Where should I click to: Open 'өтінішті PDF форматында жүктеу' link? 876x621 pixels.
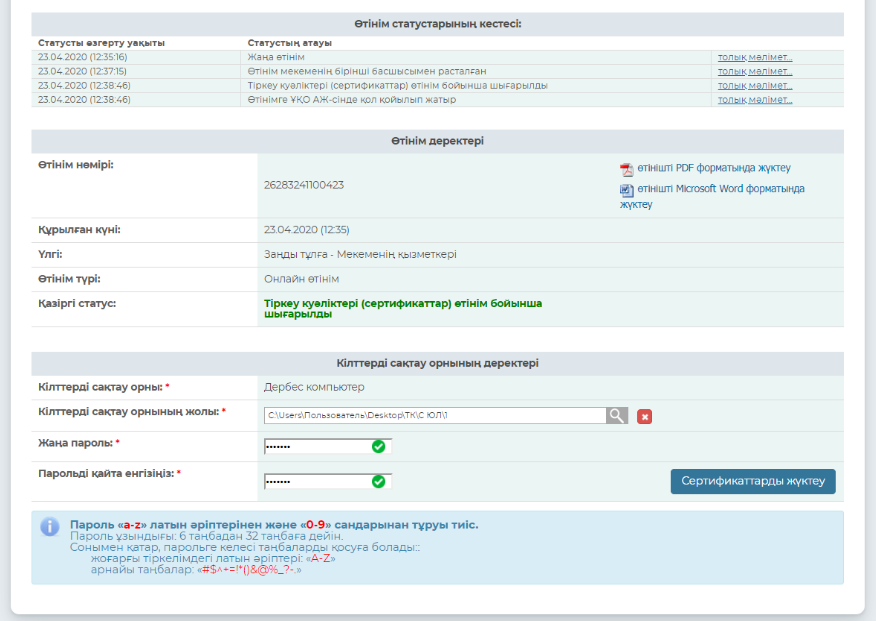click(x=713, y=168)
